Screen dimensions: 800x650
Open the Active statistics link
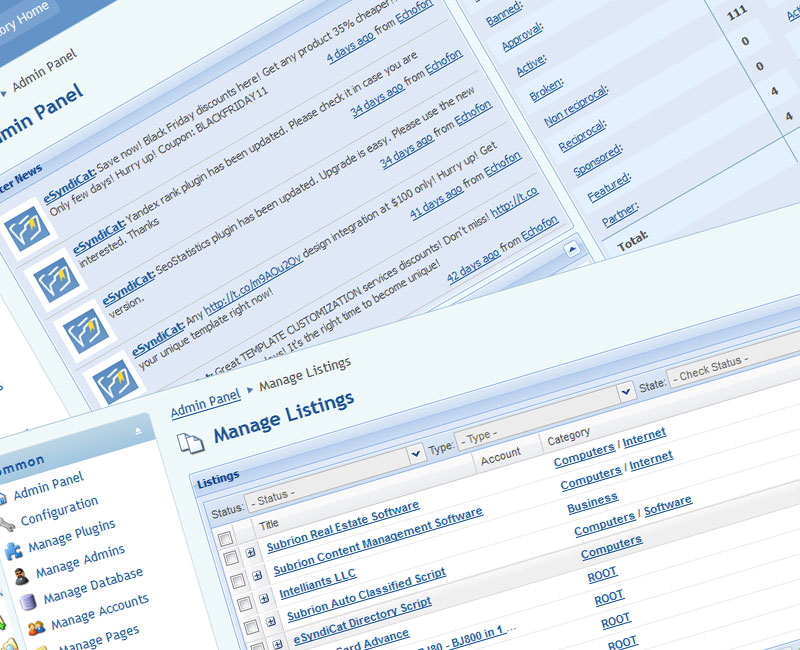530,65
